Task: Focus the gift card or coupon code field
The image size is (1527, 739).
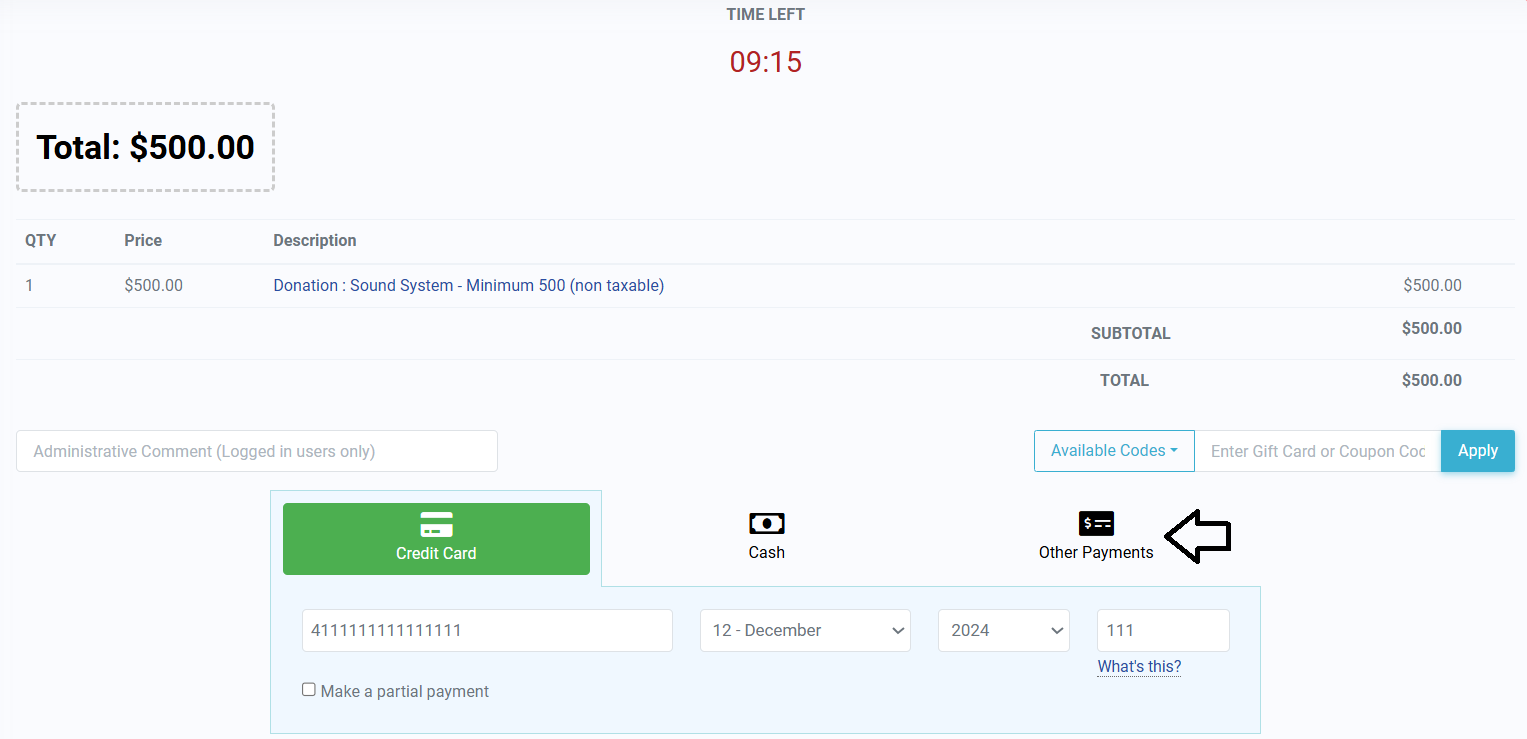Action: 1318,451
